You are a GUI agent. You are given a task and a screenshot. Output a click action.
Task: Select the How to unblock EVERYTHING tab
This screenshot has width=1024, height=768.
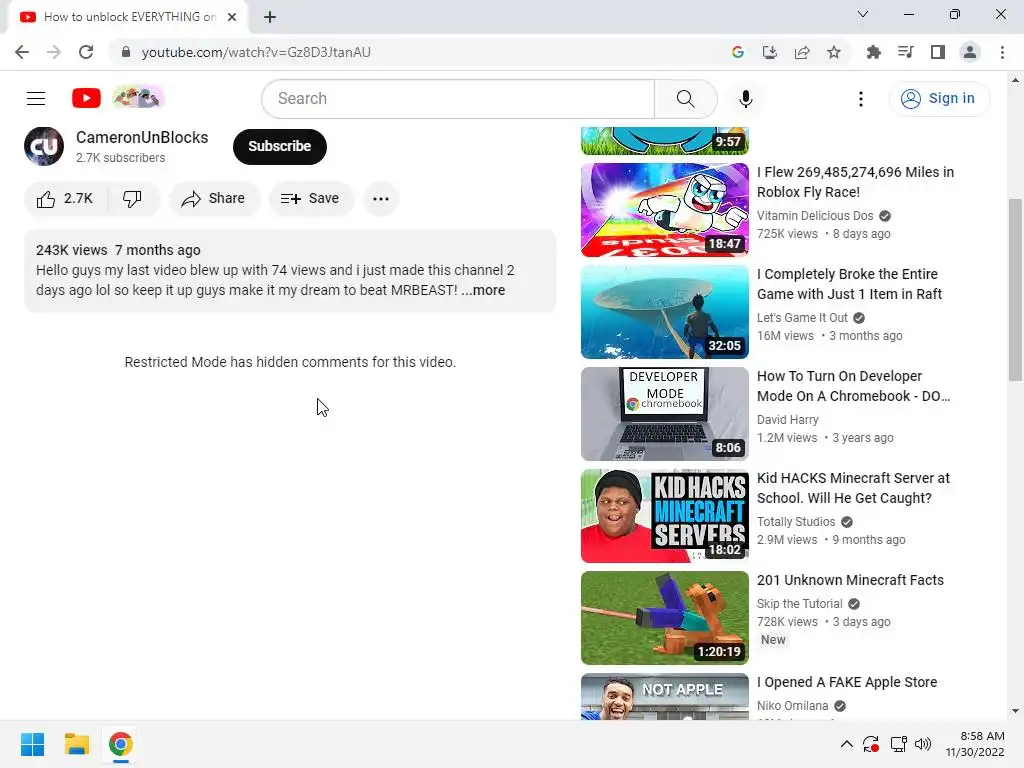[128, 17]
